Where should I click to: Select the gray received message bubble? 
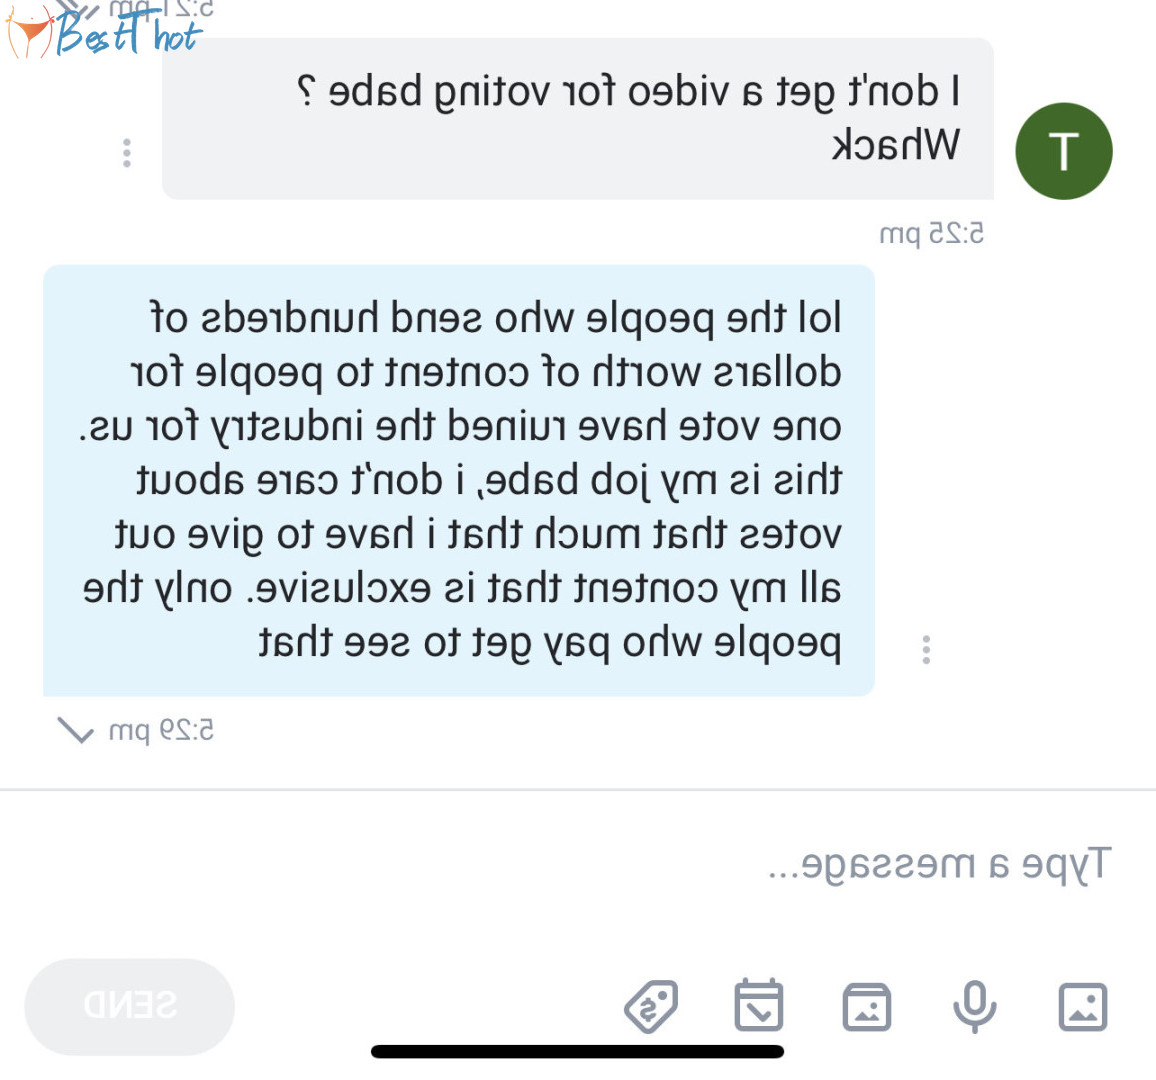[x=578, y=119]
